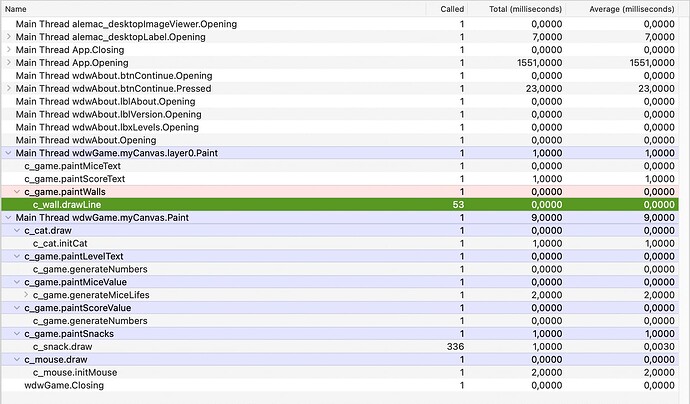The image size is (690, 404).
Task: Collapse the wdwGame.myCanvas.layer0.Paint row
Action: coord(8,153)
